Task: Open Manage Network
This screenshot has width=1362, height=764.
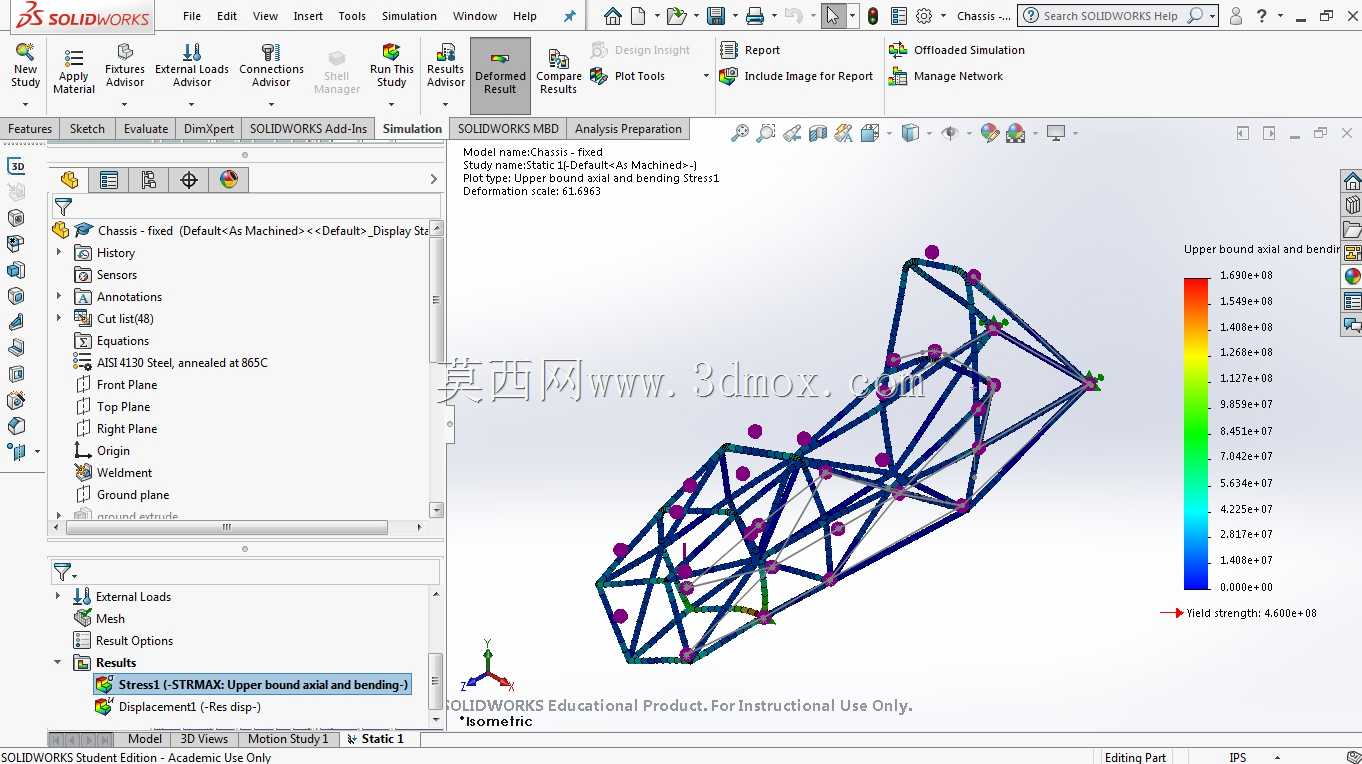Action: 946,76
